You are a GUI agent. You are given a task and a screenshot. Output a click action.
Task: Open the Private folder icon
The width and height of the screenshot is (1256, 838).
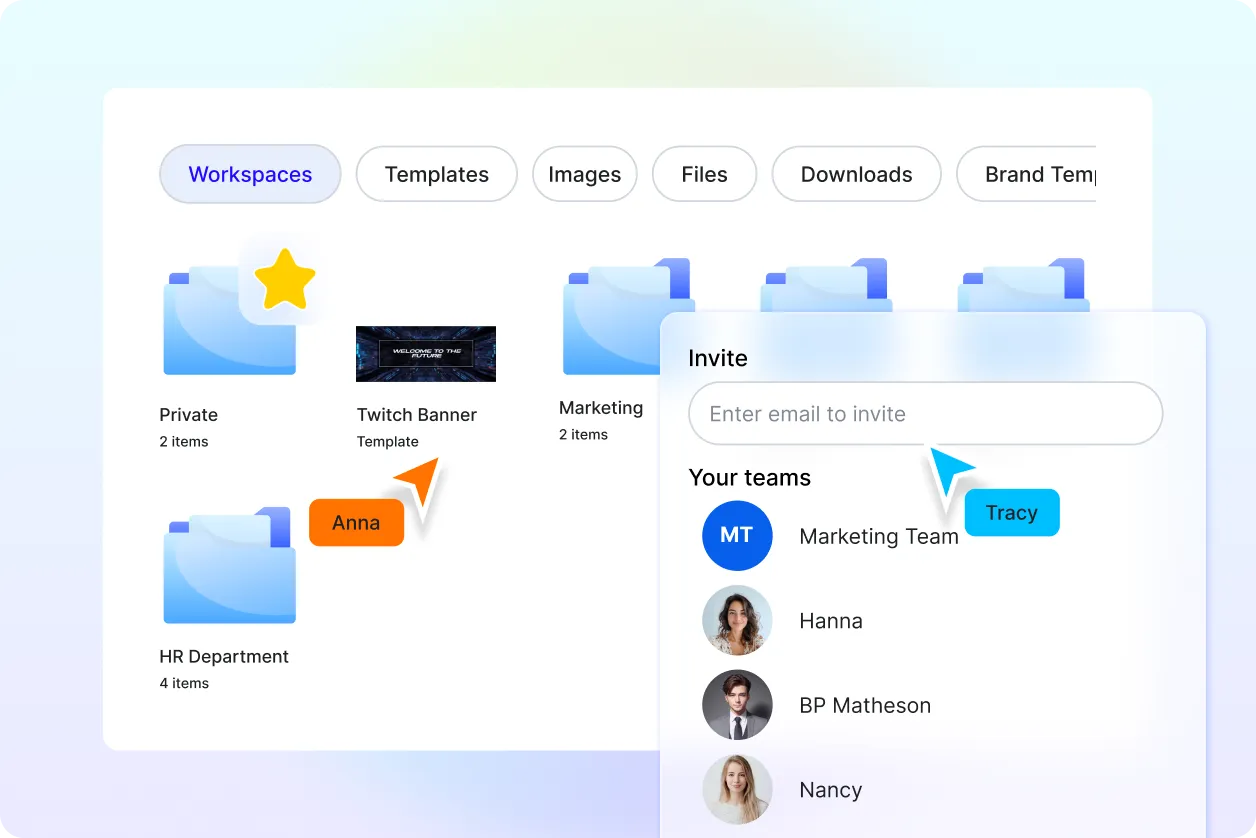pos(229,320)
